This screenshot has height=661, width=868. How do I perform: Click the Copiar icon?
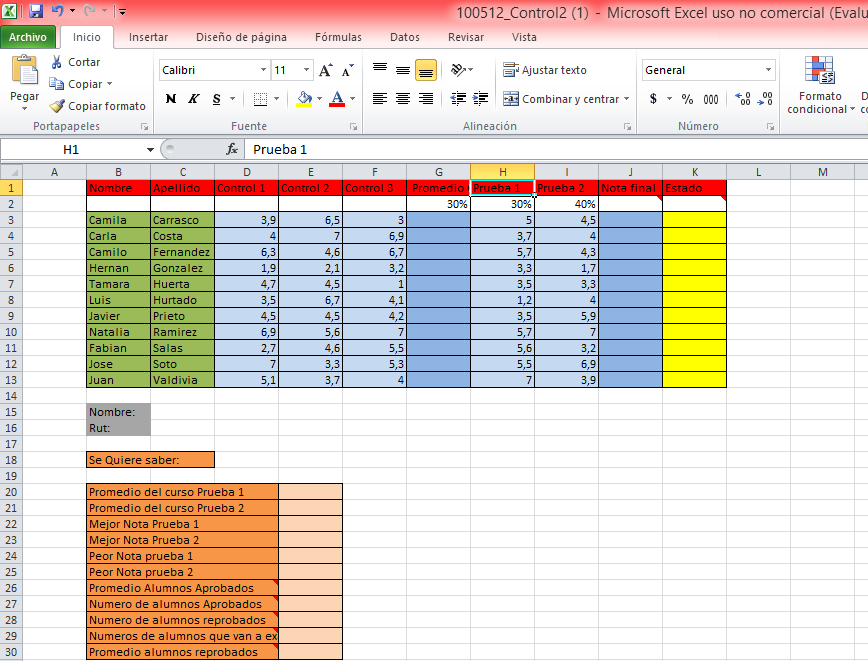tap(56, 84)
